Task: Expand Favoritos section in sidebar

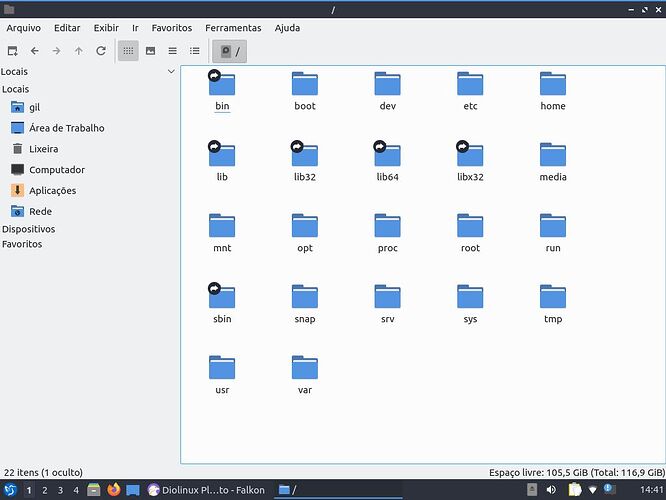Action: (x=22, y=244)
